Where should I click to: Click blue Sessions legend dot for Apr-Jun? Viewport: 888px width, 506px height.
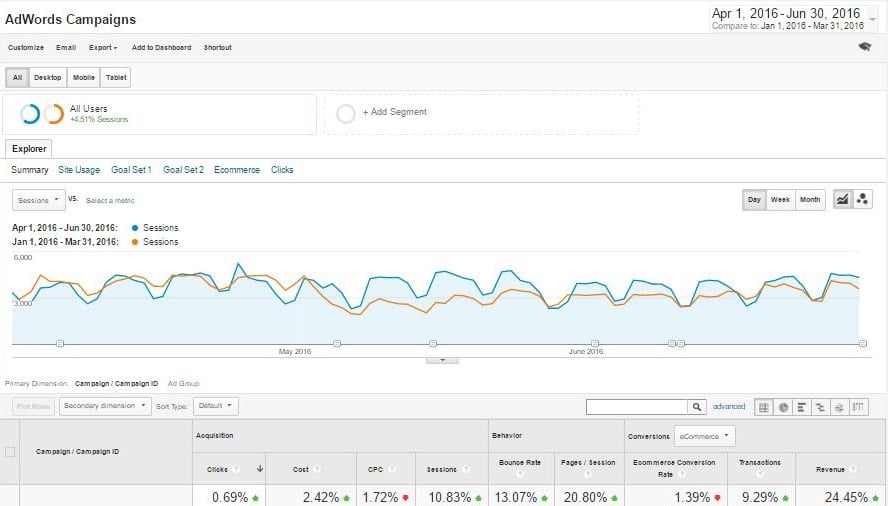pyautogui.click(x=135, y=228)
